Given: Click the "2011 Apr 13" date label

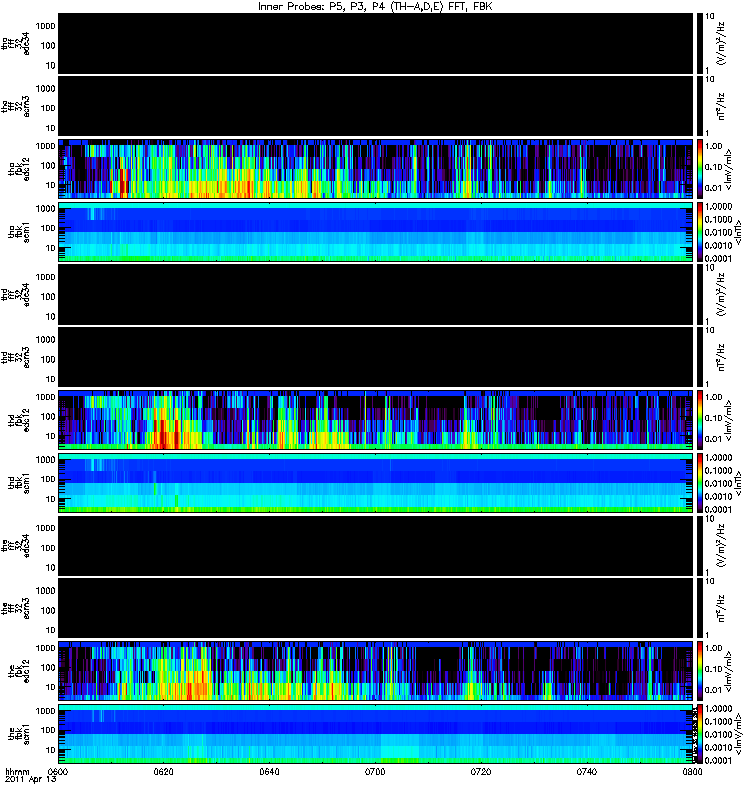Looking at the screenshot, I should click(x=31, y=779).
